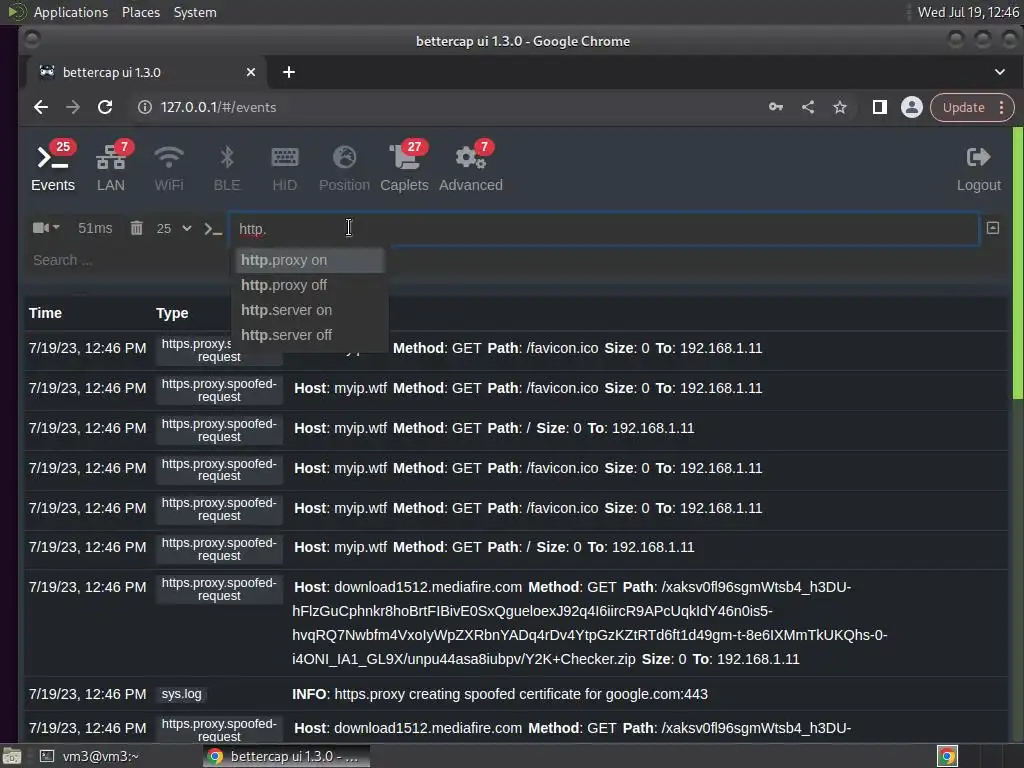Click the 51ms latency value
Image resolution: width=1024 pixels, height=768 pixels.
(x=95, y=229)
